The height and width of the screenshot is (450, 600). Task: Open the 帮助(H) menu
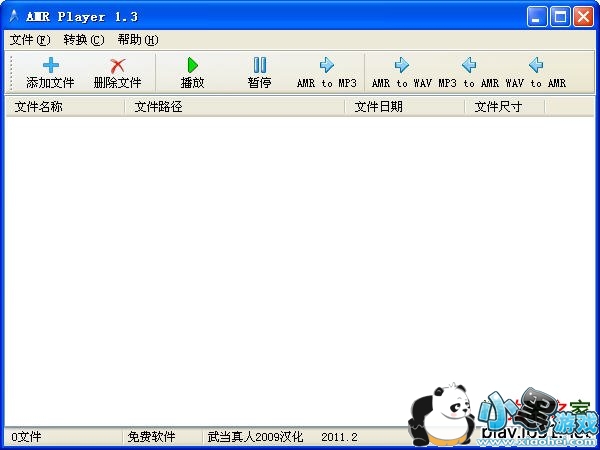138,40
